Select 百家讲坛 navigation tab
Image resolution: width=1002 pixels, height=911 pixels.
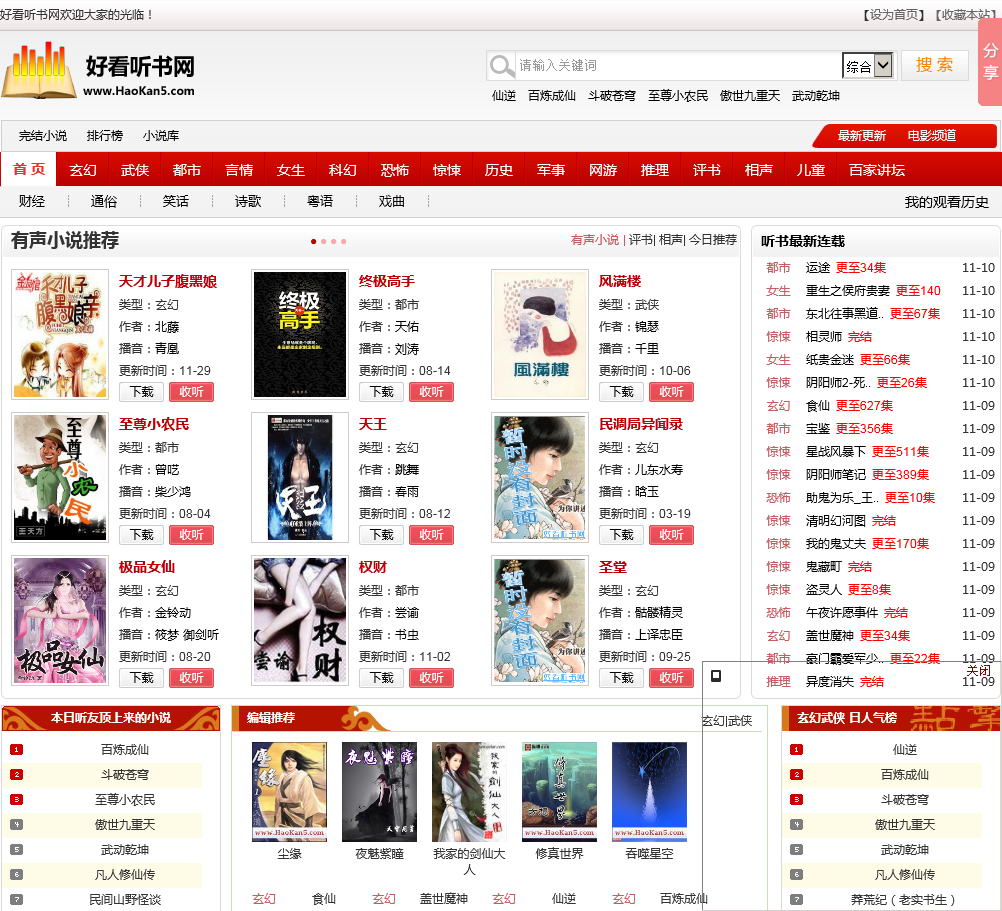coord(877,170)
